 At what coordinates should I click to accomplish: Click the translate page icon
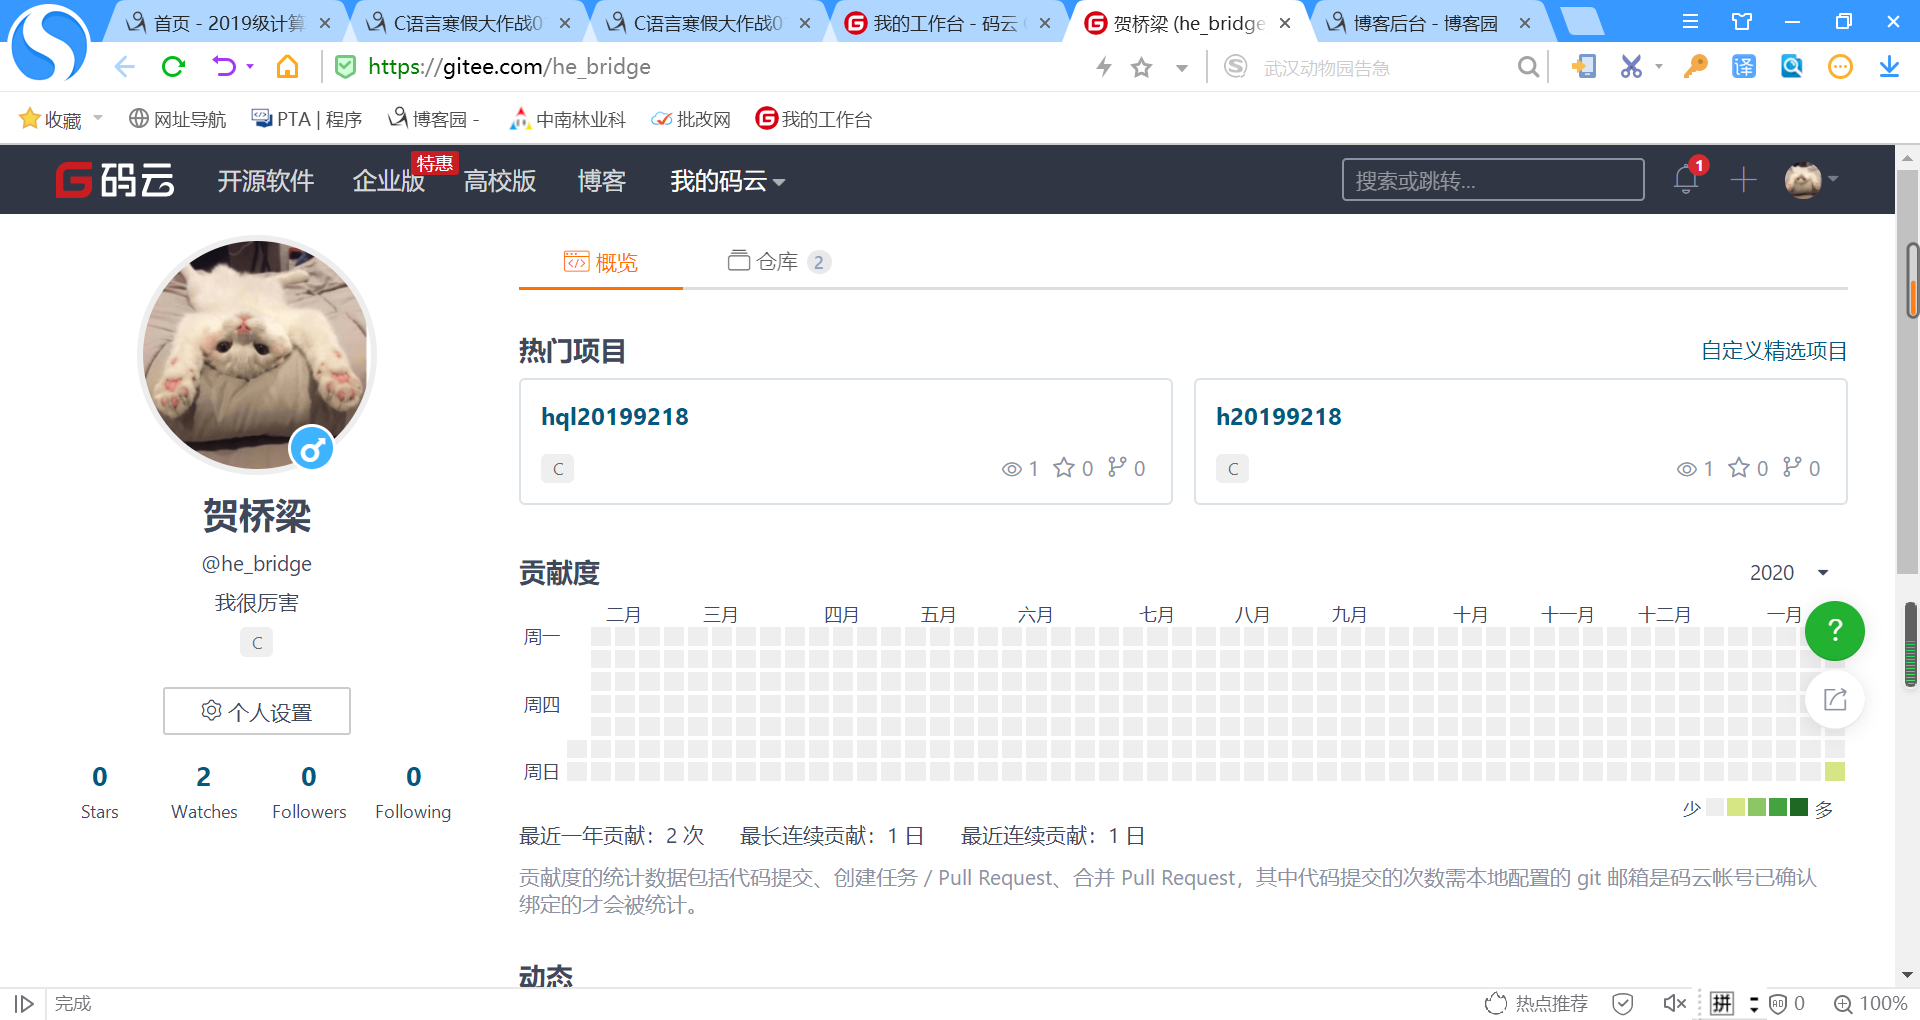click(x=1744, y=67)
